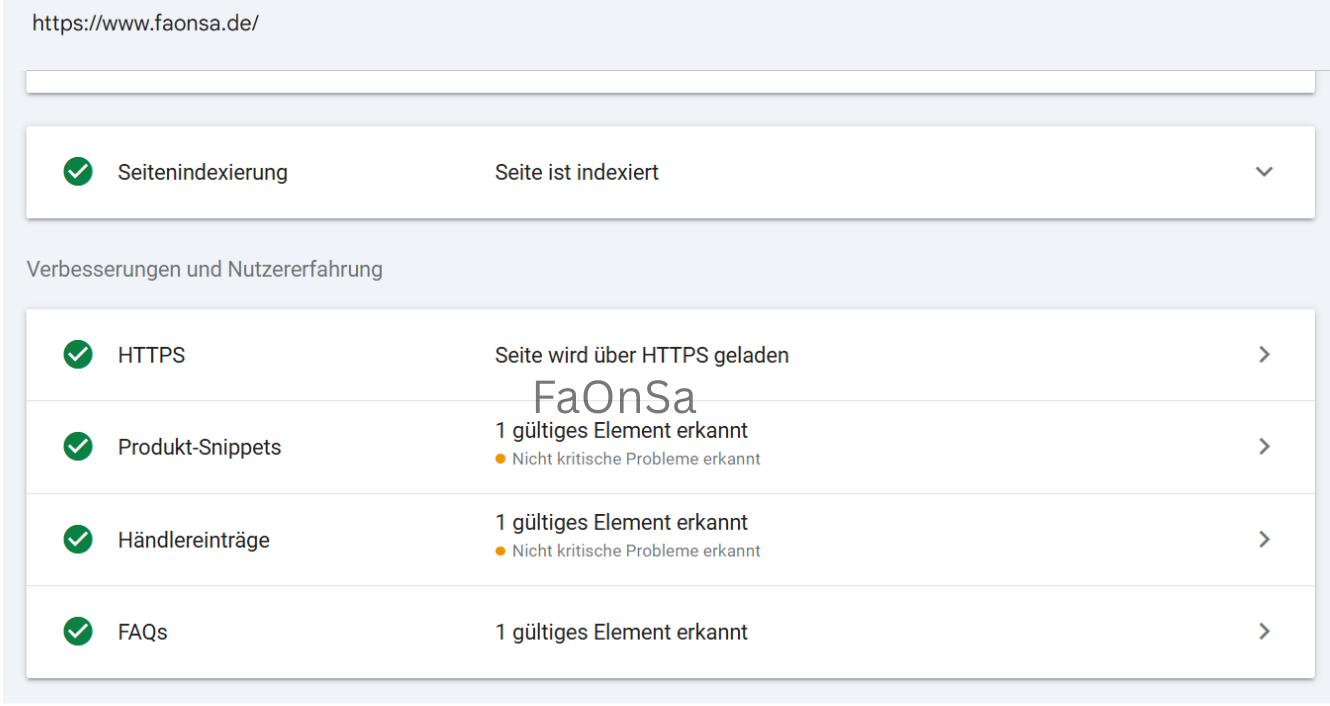Select the Produkt-Snippets row label

click(x=199, y=447)
